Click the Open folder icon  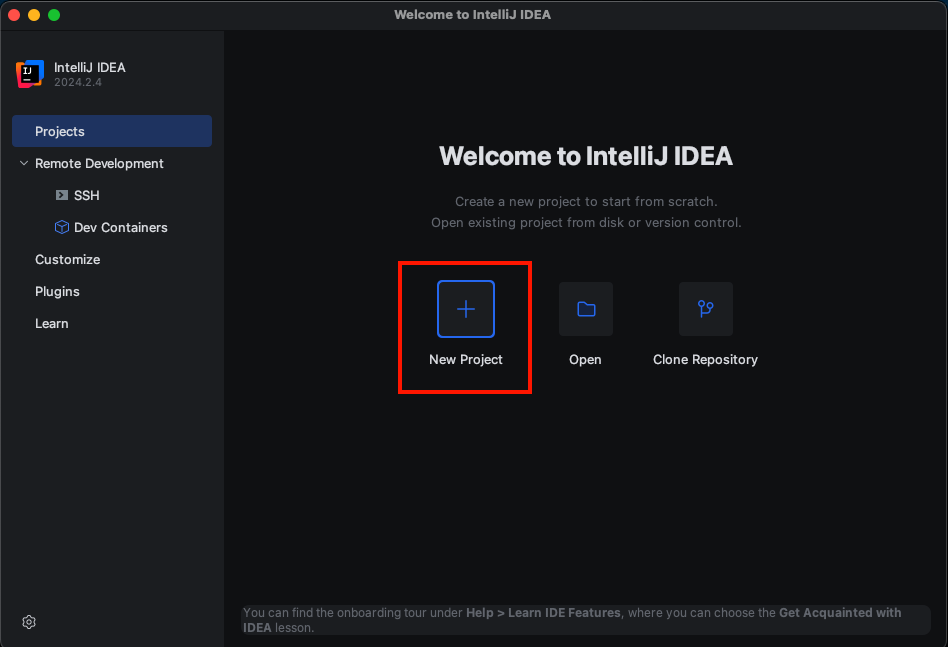pyautogui.click(x=585, y=309)
